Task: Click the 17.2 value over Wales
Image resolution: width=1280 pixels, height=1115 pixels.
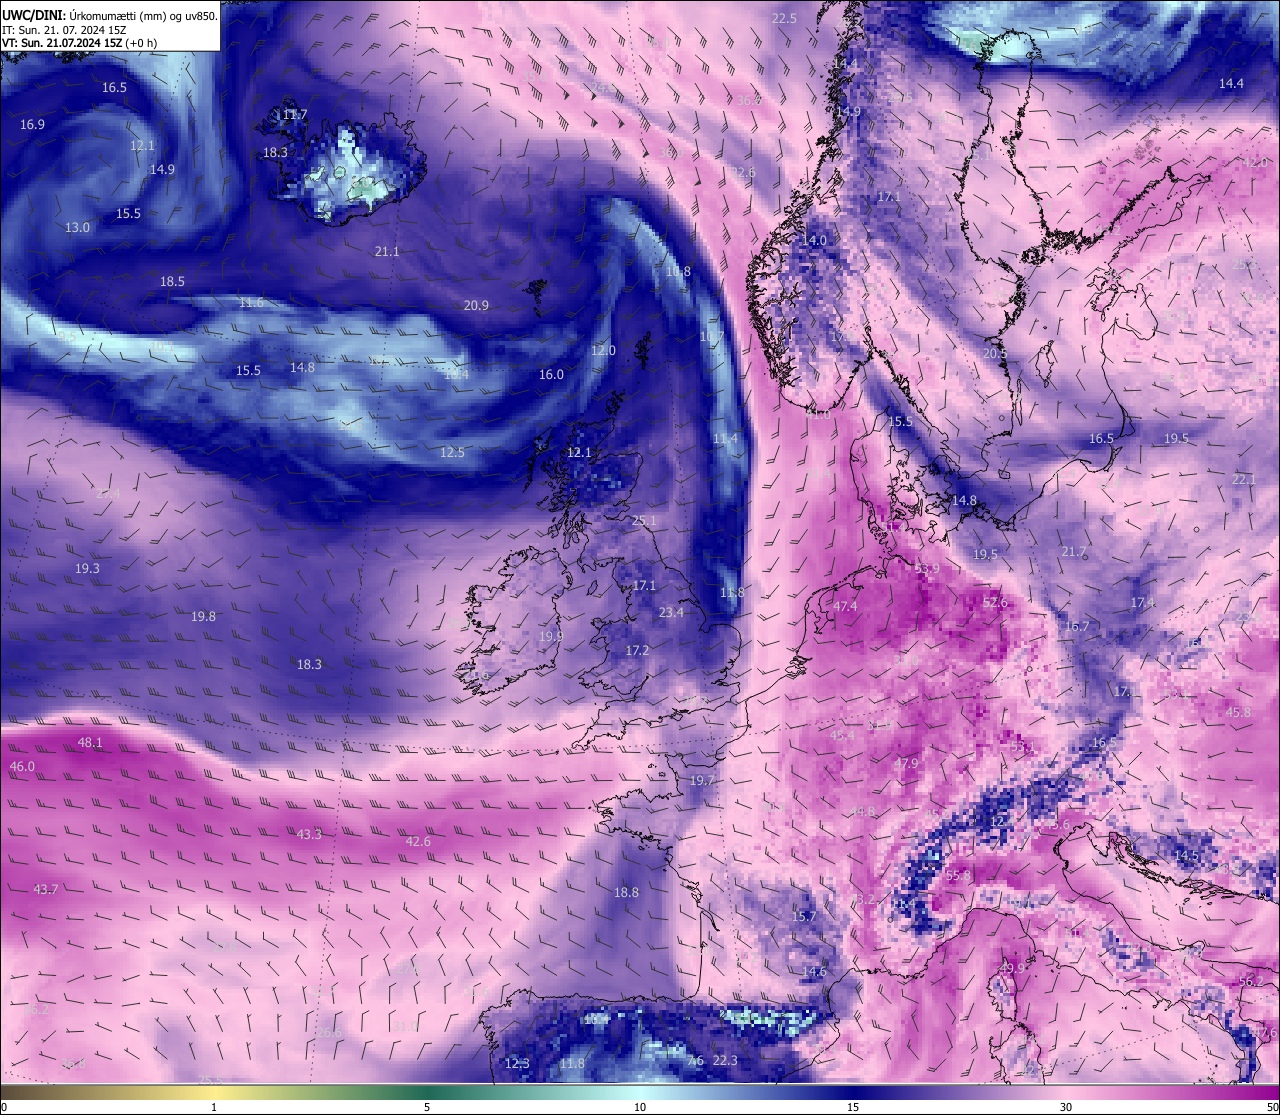Action: pos(637,651)
